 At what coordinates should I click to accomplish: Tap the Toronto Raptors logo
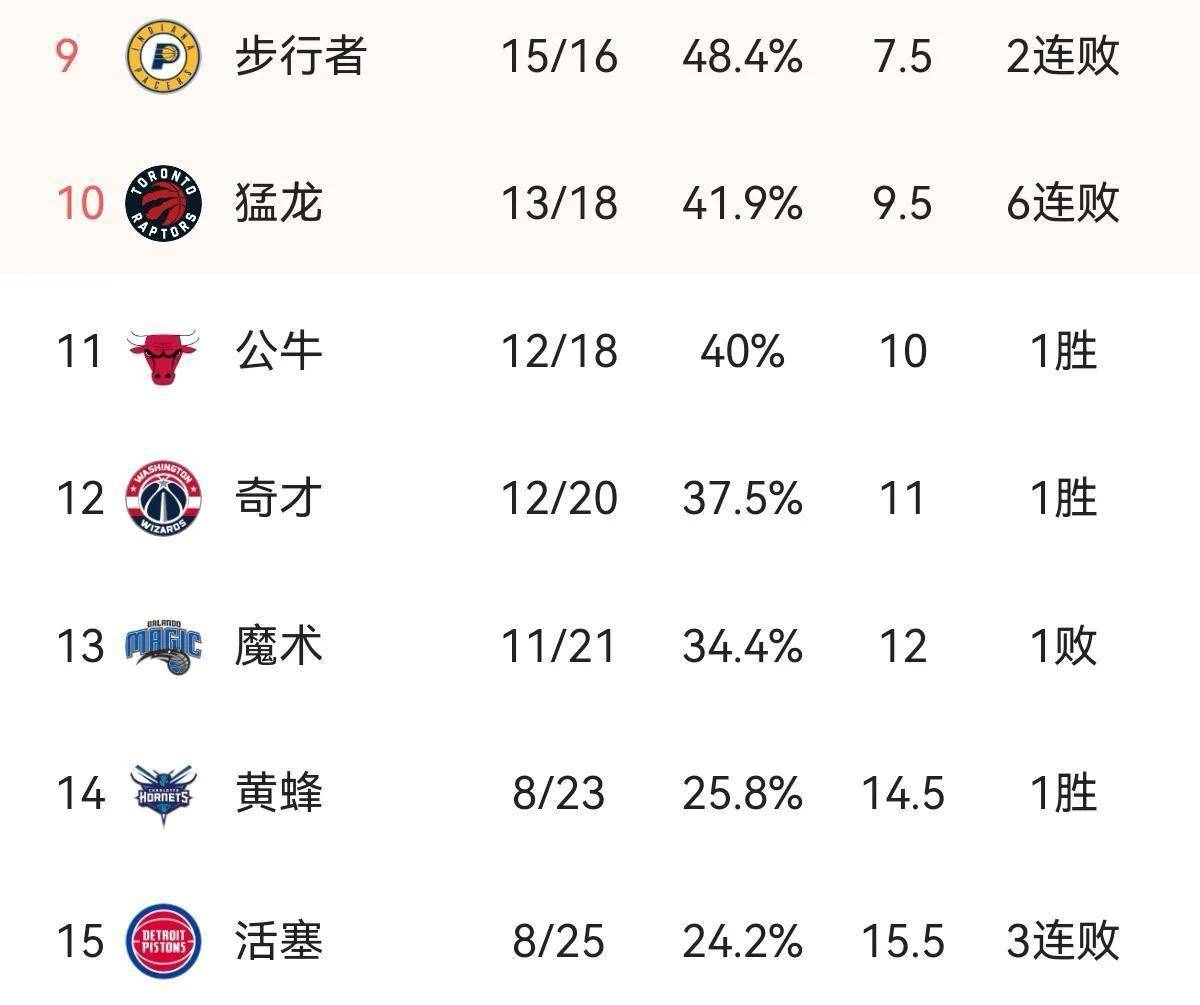(163, 204)
